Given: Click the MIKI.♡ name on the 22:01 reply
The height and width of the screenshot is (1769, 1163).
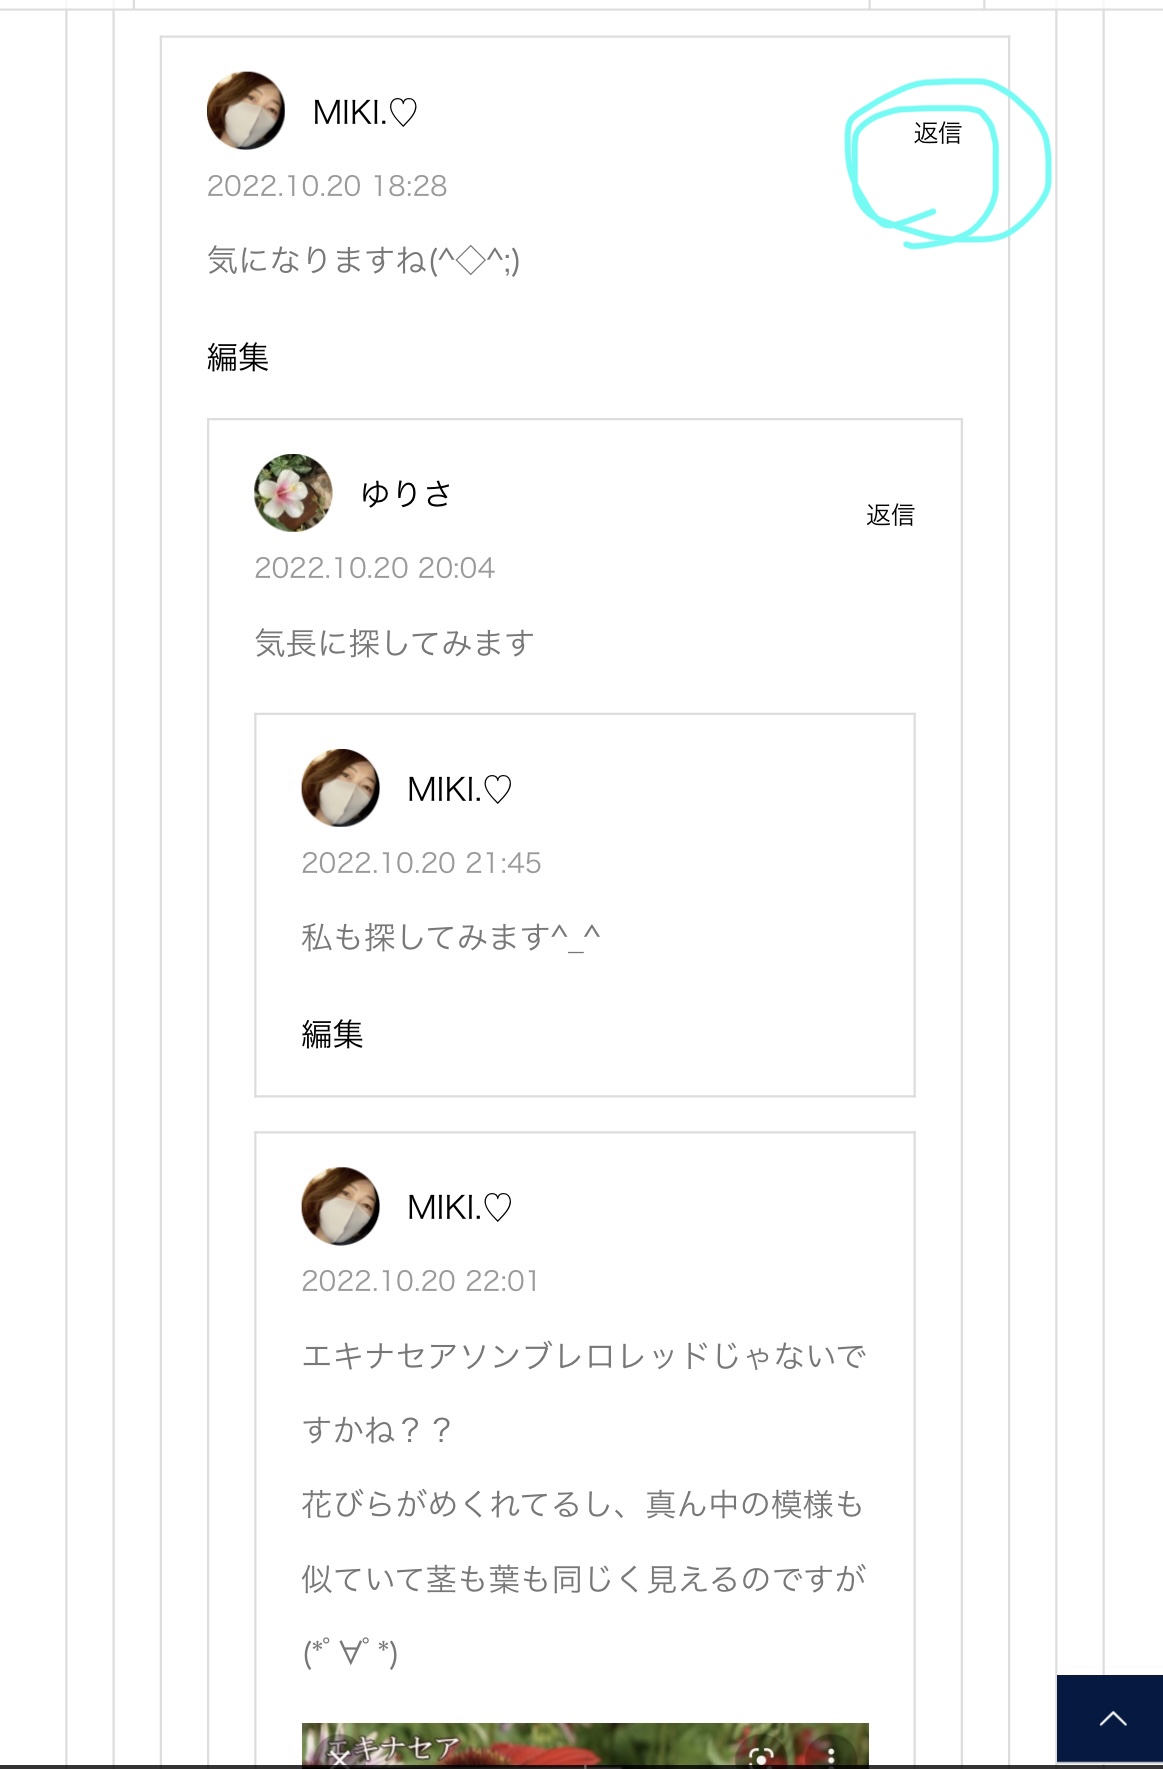Looking at the screenshot, I should point(459,1208).
